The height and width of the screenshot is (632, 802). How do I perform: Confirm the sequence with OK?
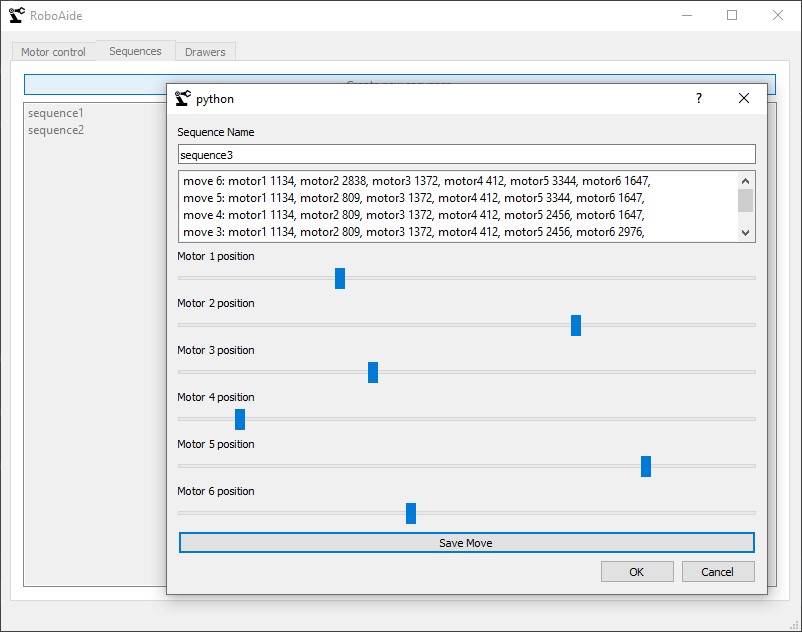pyautogui.click(x=637, y=572)
